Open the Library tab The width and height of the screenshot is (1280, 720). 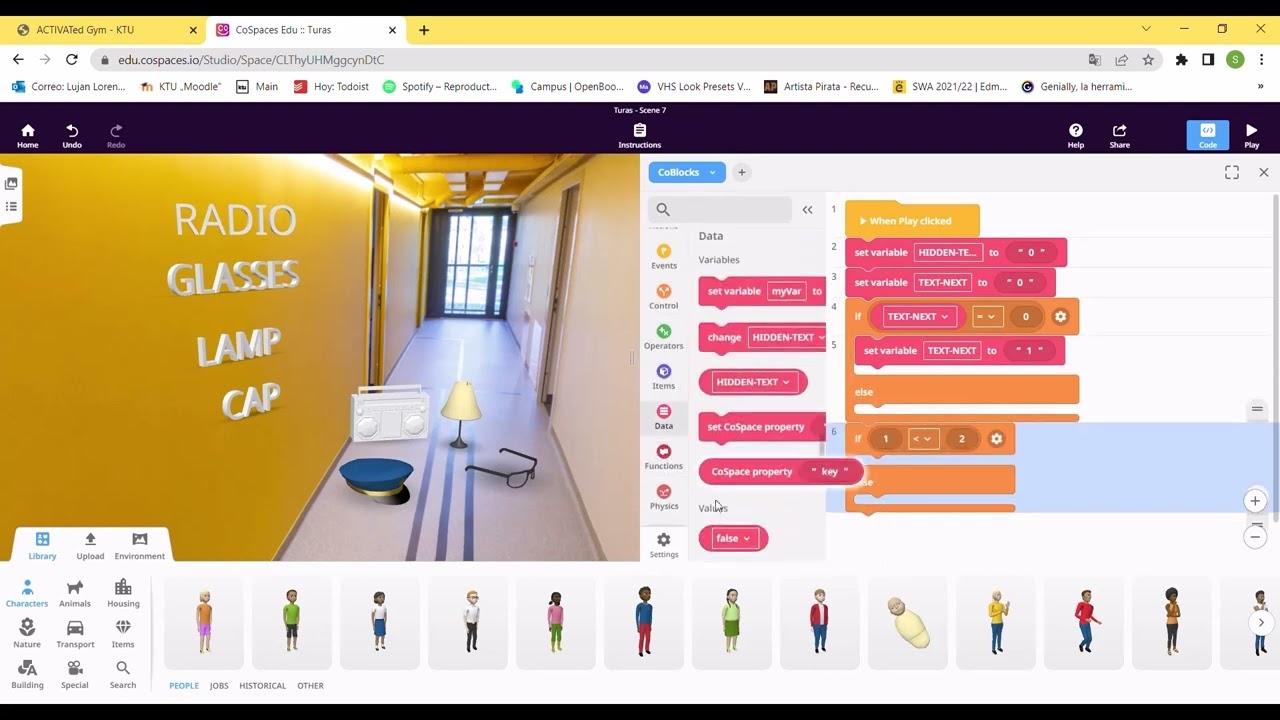(x=42, y=545)
